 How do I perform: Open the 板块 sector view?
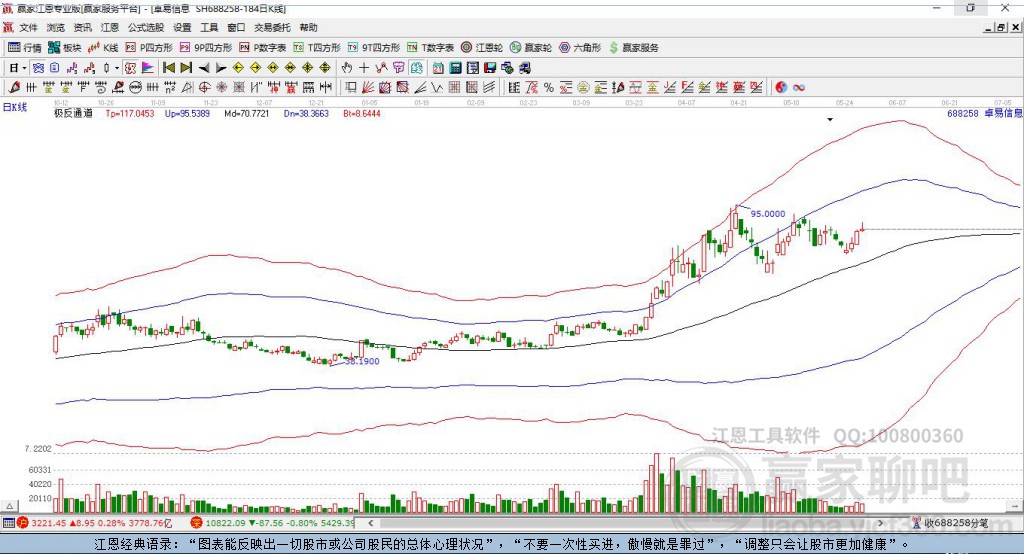(x=65, y=48)
